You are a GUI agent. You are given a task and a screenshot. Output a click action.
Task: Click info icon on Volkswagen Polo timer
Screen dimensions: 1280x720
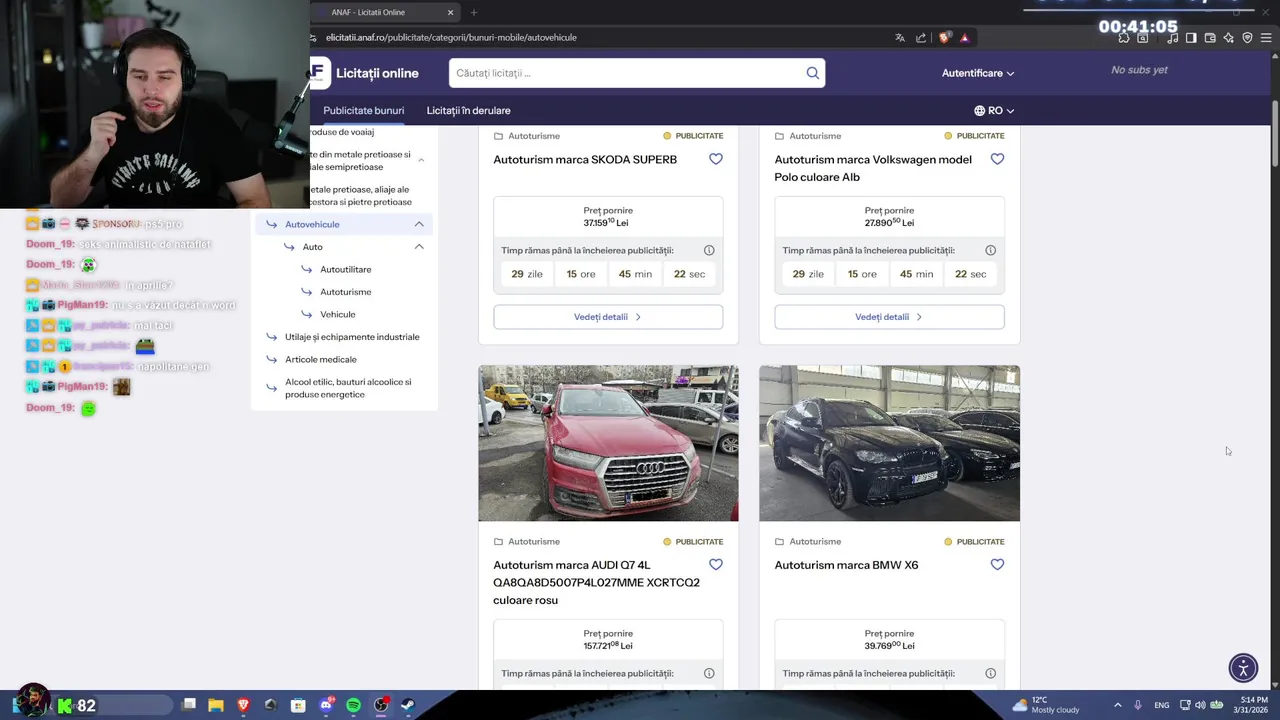pyautogui.click(x=990, y=251)
